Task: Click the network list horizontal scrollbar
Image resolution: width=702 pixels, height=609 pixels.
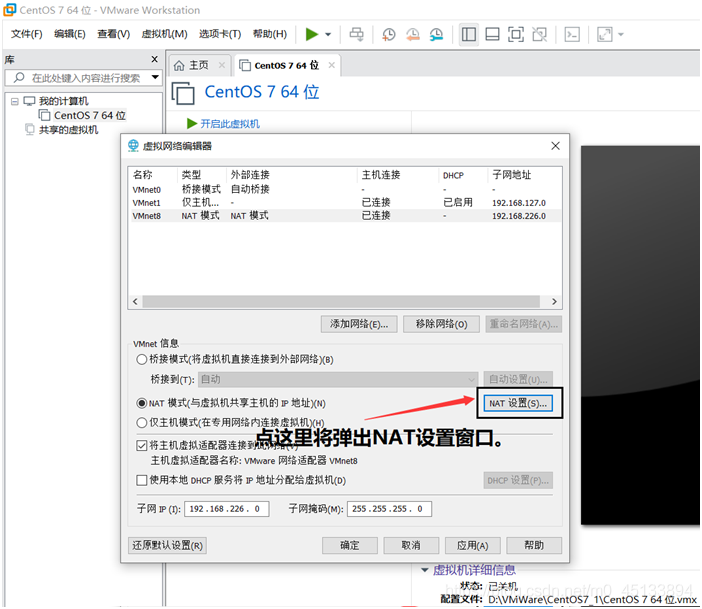Action: click(x=341, y=301)
